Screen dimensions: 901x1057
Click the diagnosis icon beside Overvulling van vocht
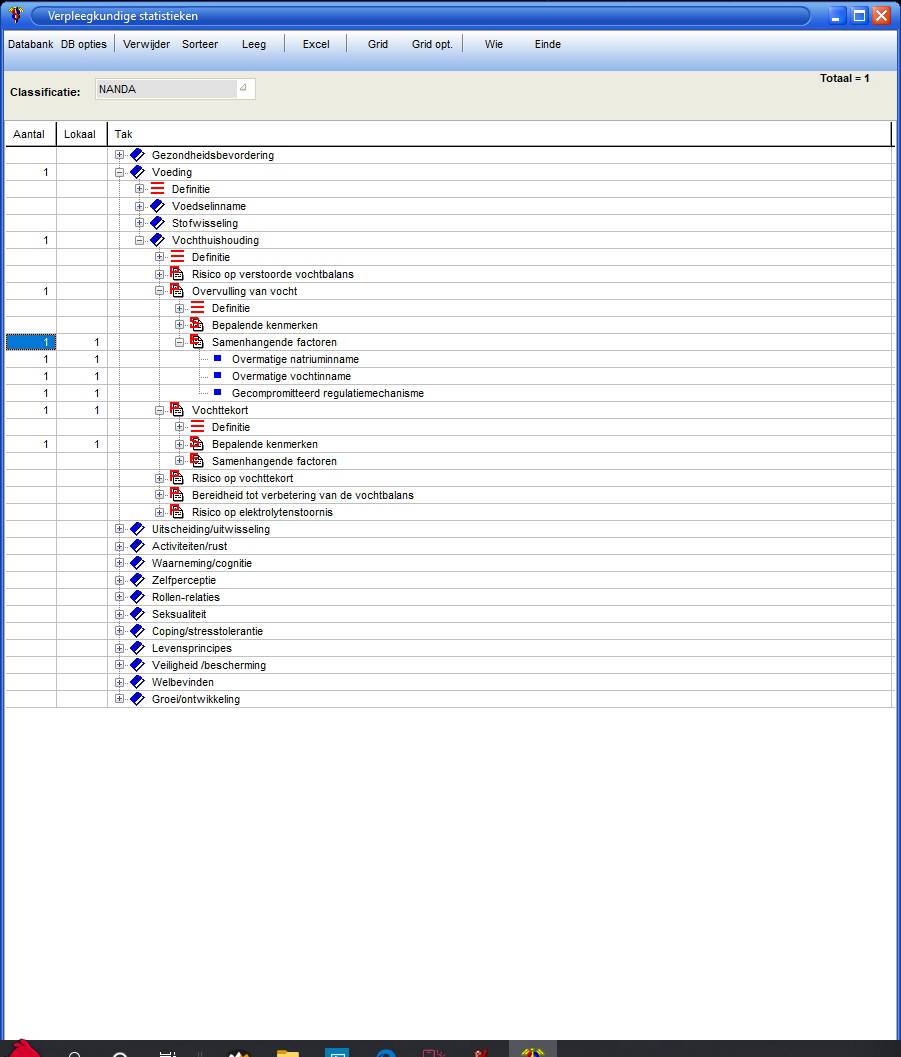point(177,291)
